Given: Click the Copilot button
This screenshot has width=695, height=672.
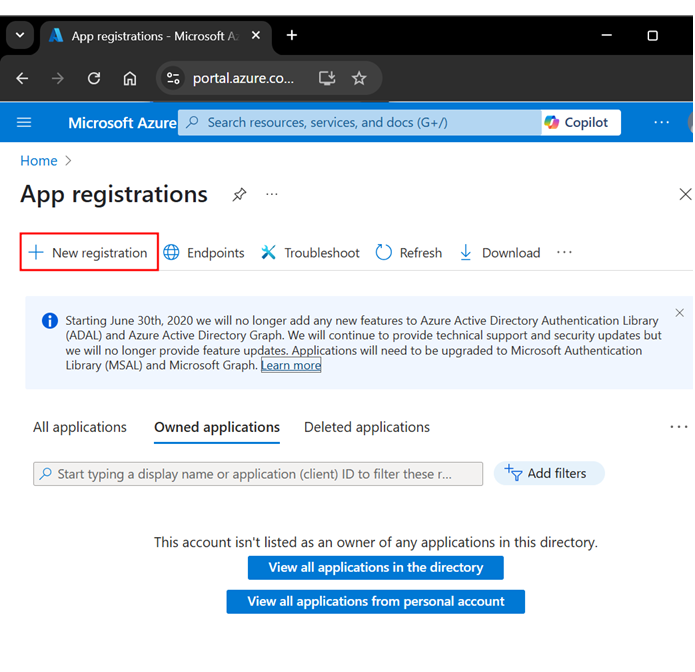Looking at the screenshot, I should pyautogui.click(x=576, y=122).
